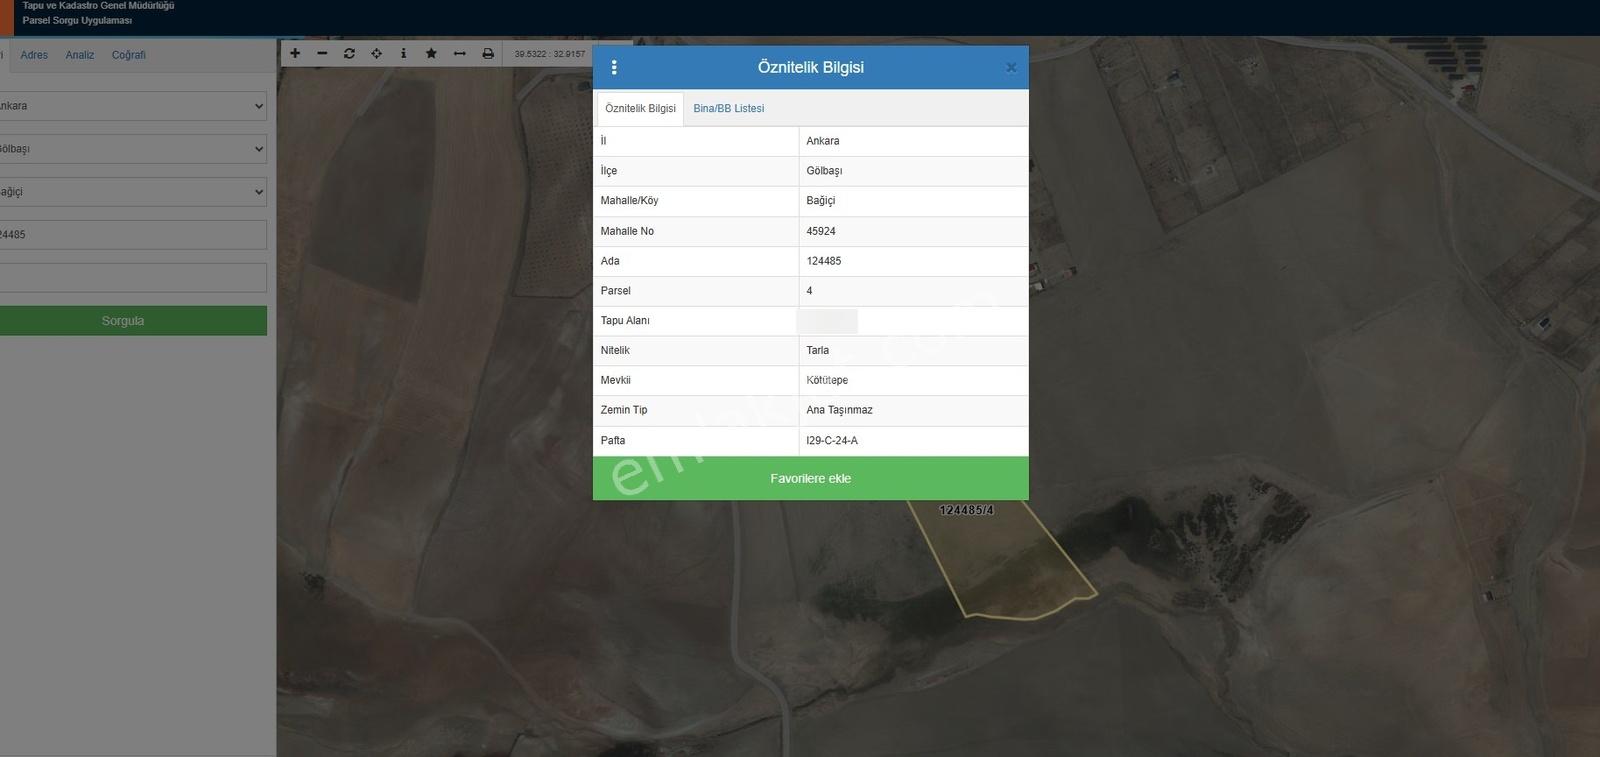Click the refresh map icon
The width and height of the screenshot is (1600, 757).
[349, 54]
